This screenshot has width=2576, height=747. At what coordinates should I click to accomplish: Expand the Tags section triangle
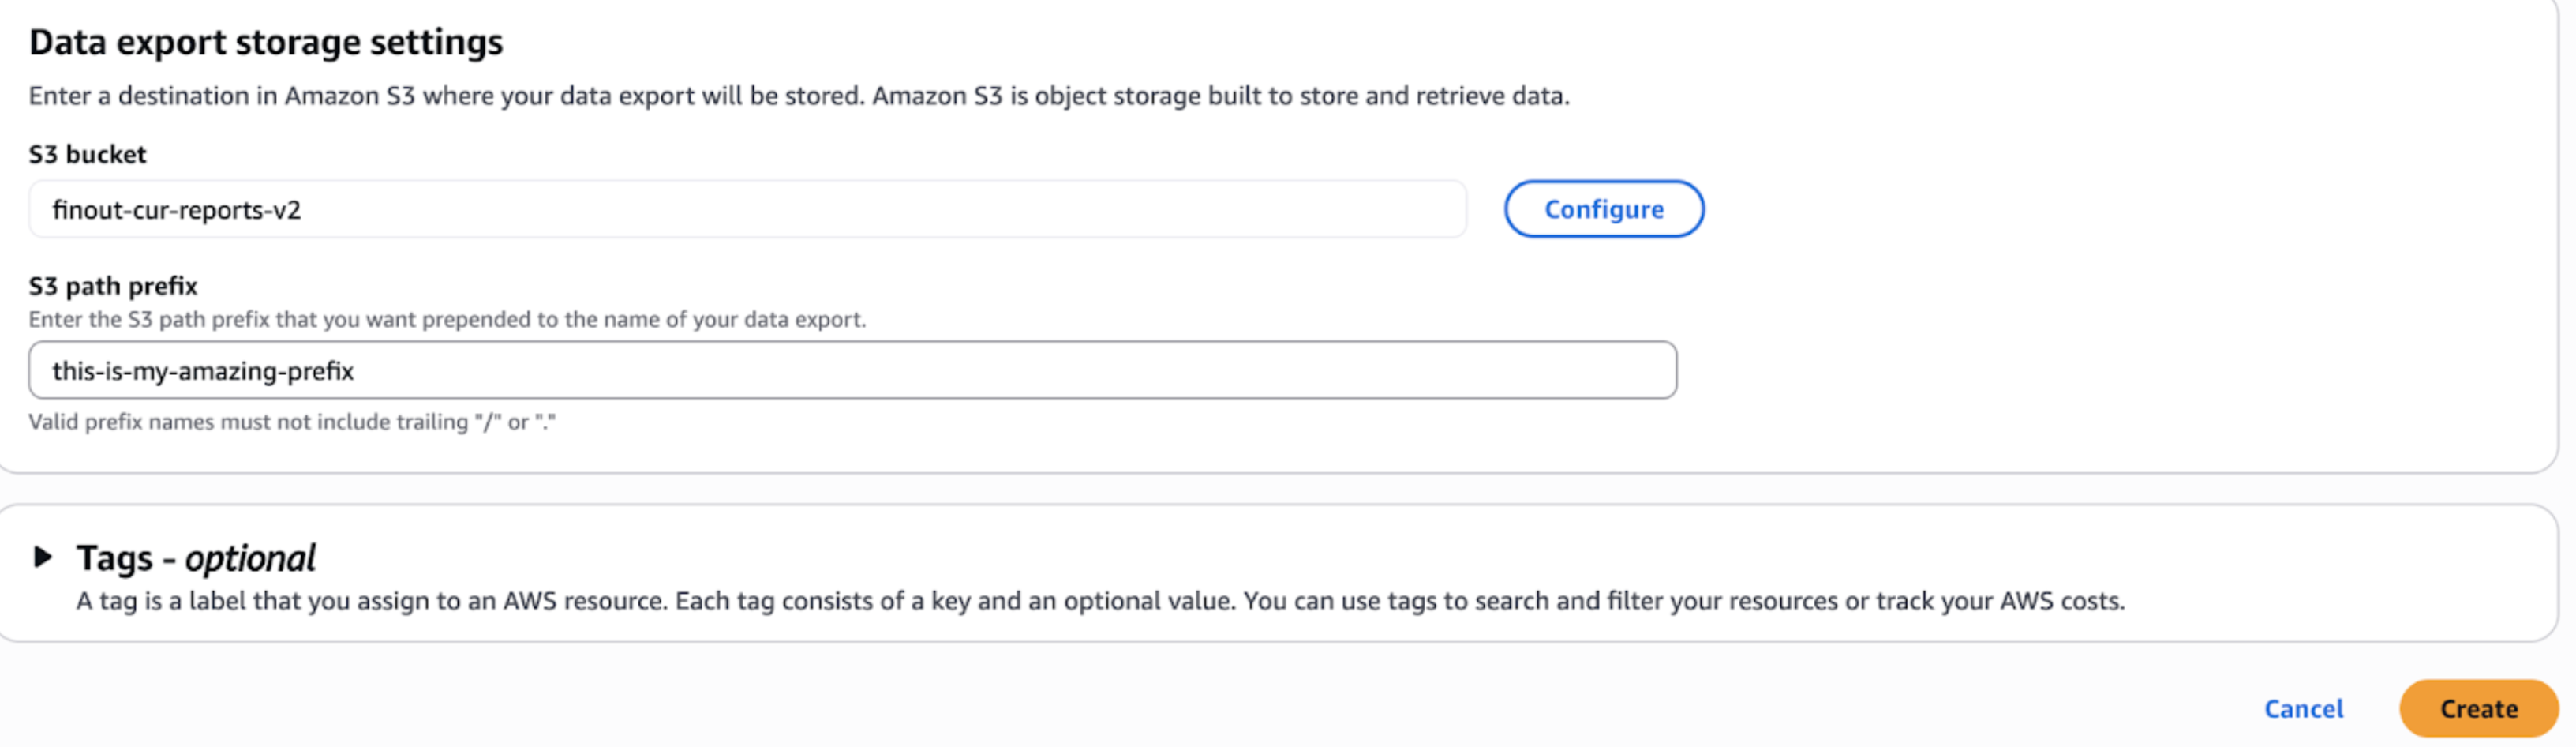click(x=42, y=557)
